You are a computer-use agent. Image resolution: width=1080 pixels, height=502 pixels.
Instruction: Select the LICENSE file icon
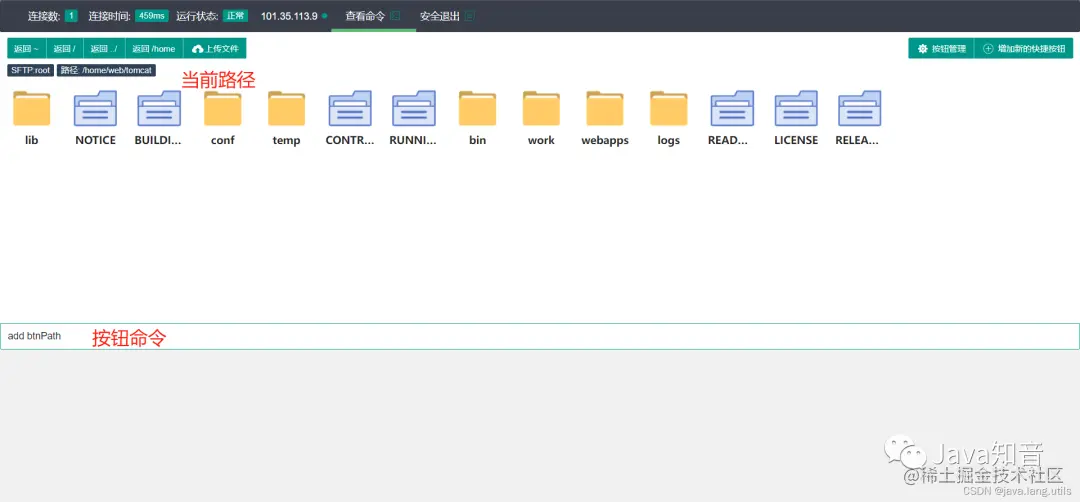pos(796,109)
